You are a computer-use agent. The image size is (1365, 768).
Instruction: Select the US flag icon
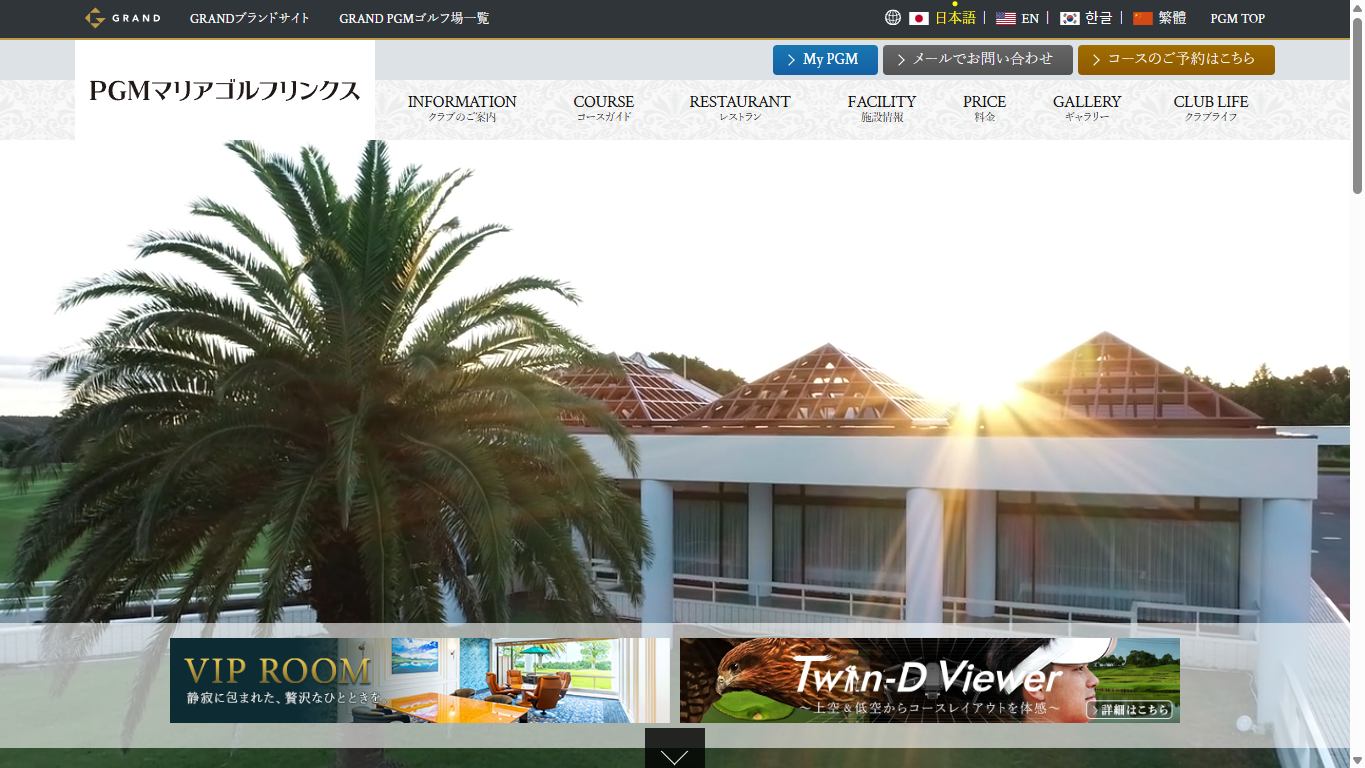(1006, 18)
